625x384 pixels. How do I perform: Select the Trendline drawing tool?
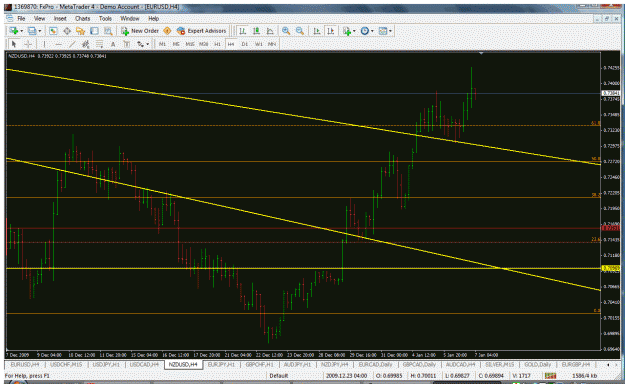click(x=72, y=44)
